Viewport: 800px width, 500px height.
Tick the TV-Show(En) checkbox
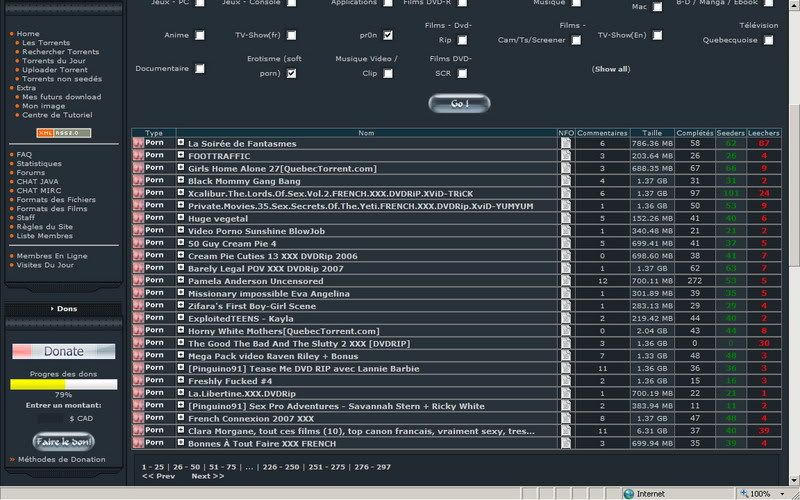pos(658,35)
